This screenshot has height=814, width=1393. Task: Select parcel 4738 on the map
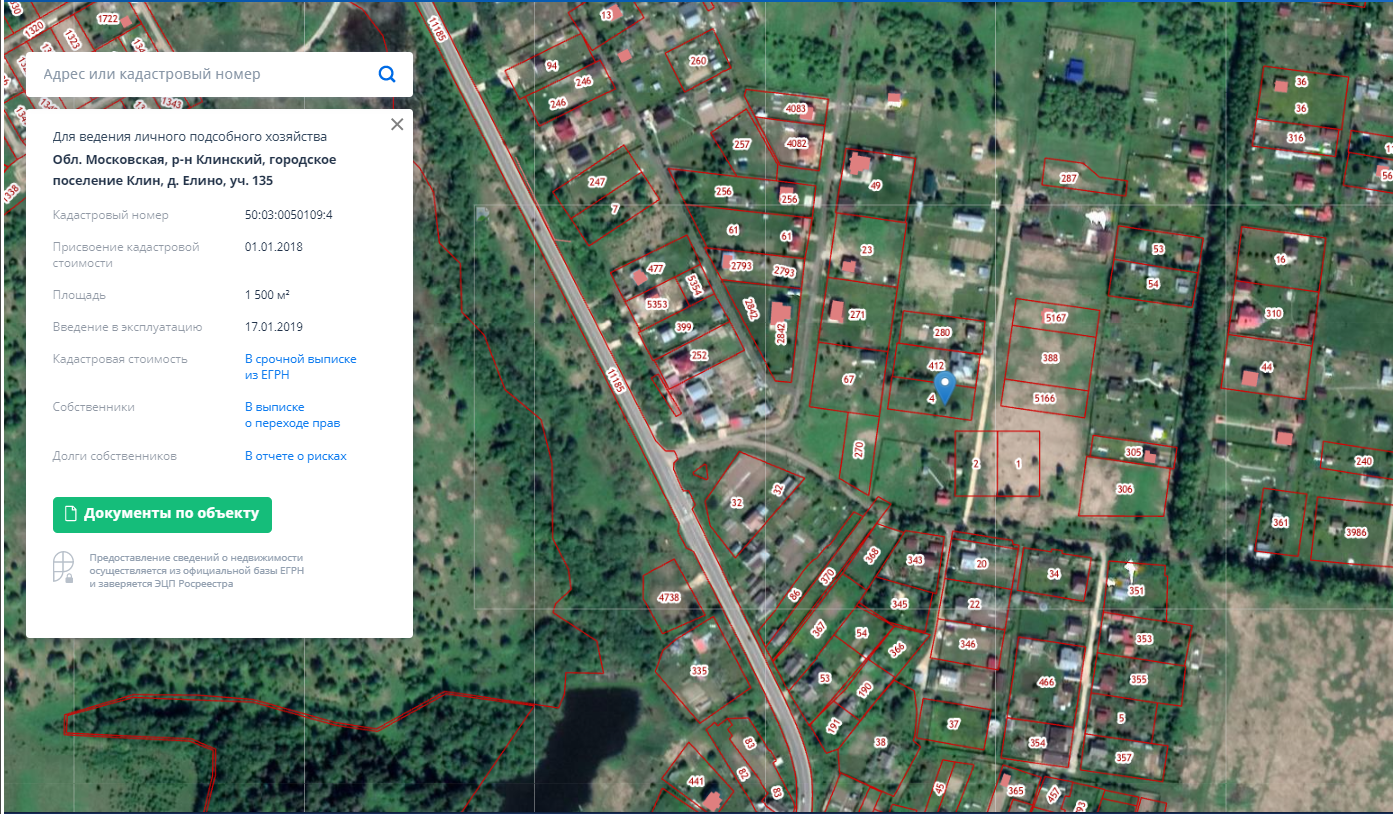pyautogui.click(x=669, y=597)
